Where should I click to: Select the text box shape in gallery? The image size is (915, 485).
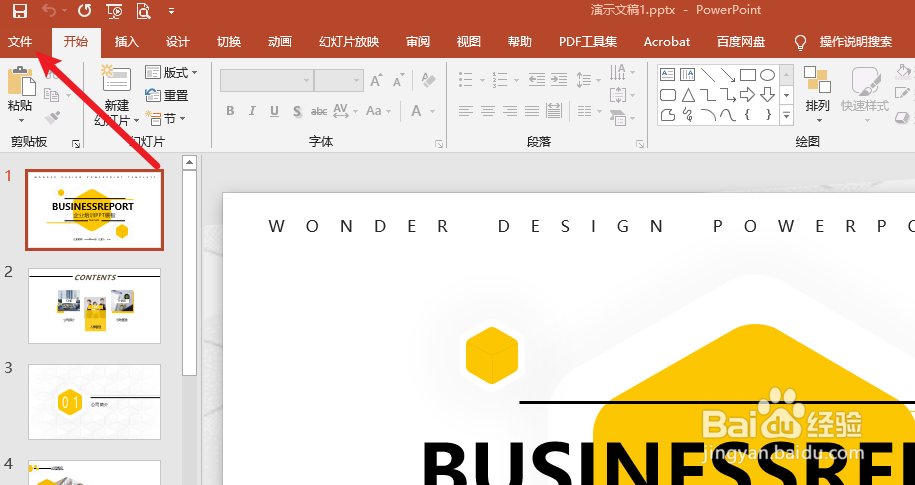(x=667, y=75)
